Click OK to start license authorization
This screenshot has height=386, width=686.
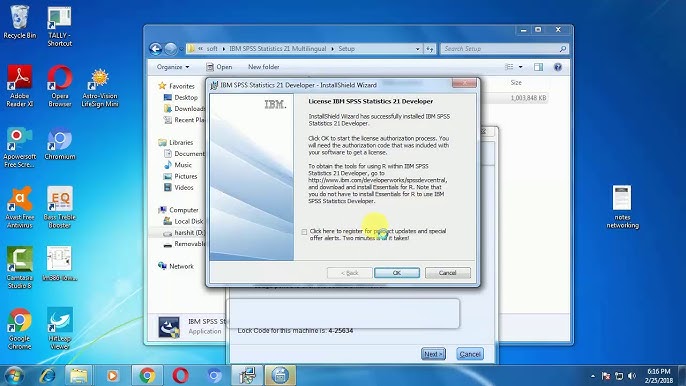397,273
